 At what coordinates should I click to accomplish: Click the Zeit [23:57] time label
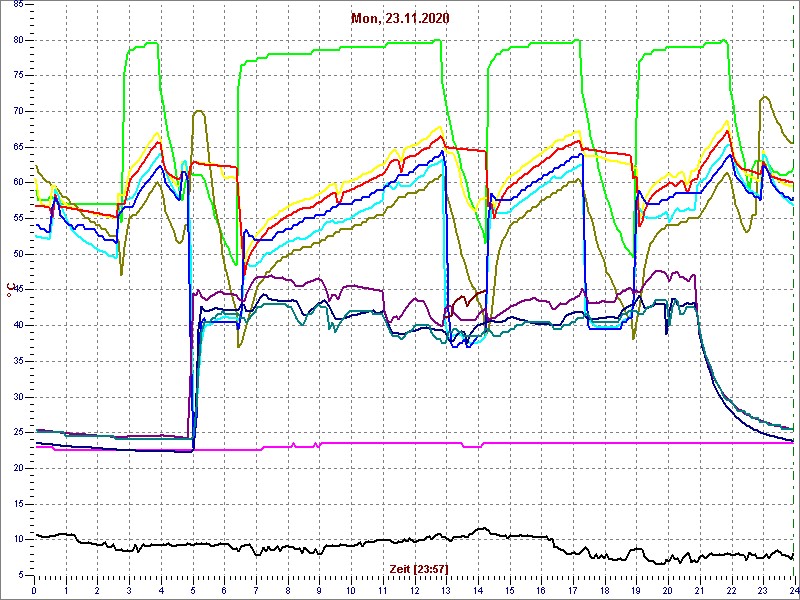point(419,568)
